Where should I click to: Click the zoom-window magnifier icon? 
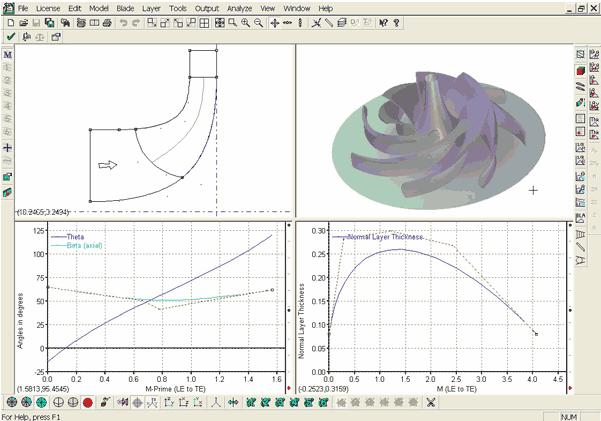(x=233, y=23)
